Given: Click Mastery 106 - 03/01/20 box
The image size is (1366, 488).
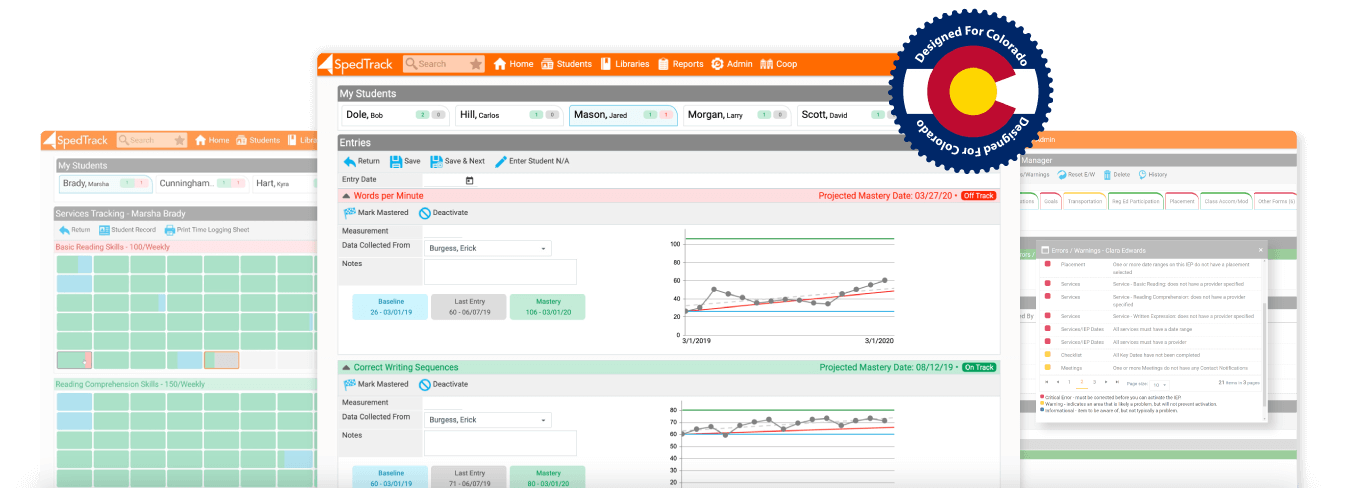Looking at the screenshot, I should (x=548, y=307).
